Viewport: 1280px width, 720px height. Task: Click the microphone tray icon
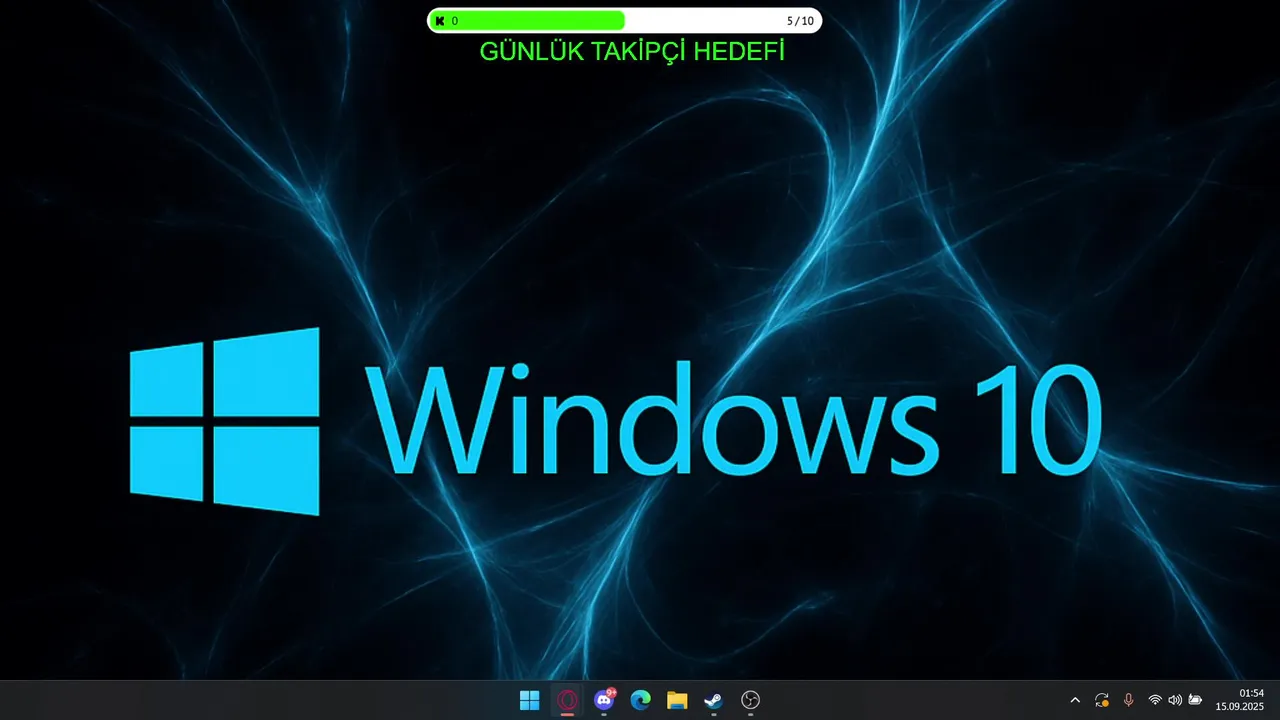coord(1128,700)
